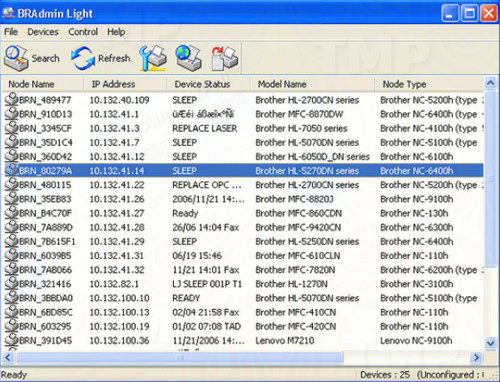500x382 pixels.
Task: Click Brother NC-3100h node type
Action: [417, 284]
